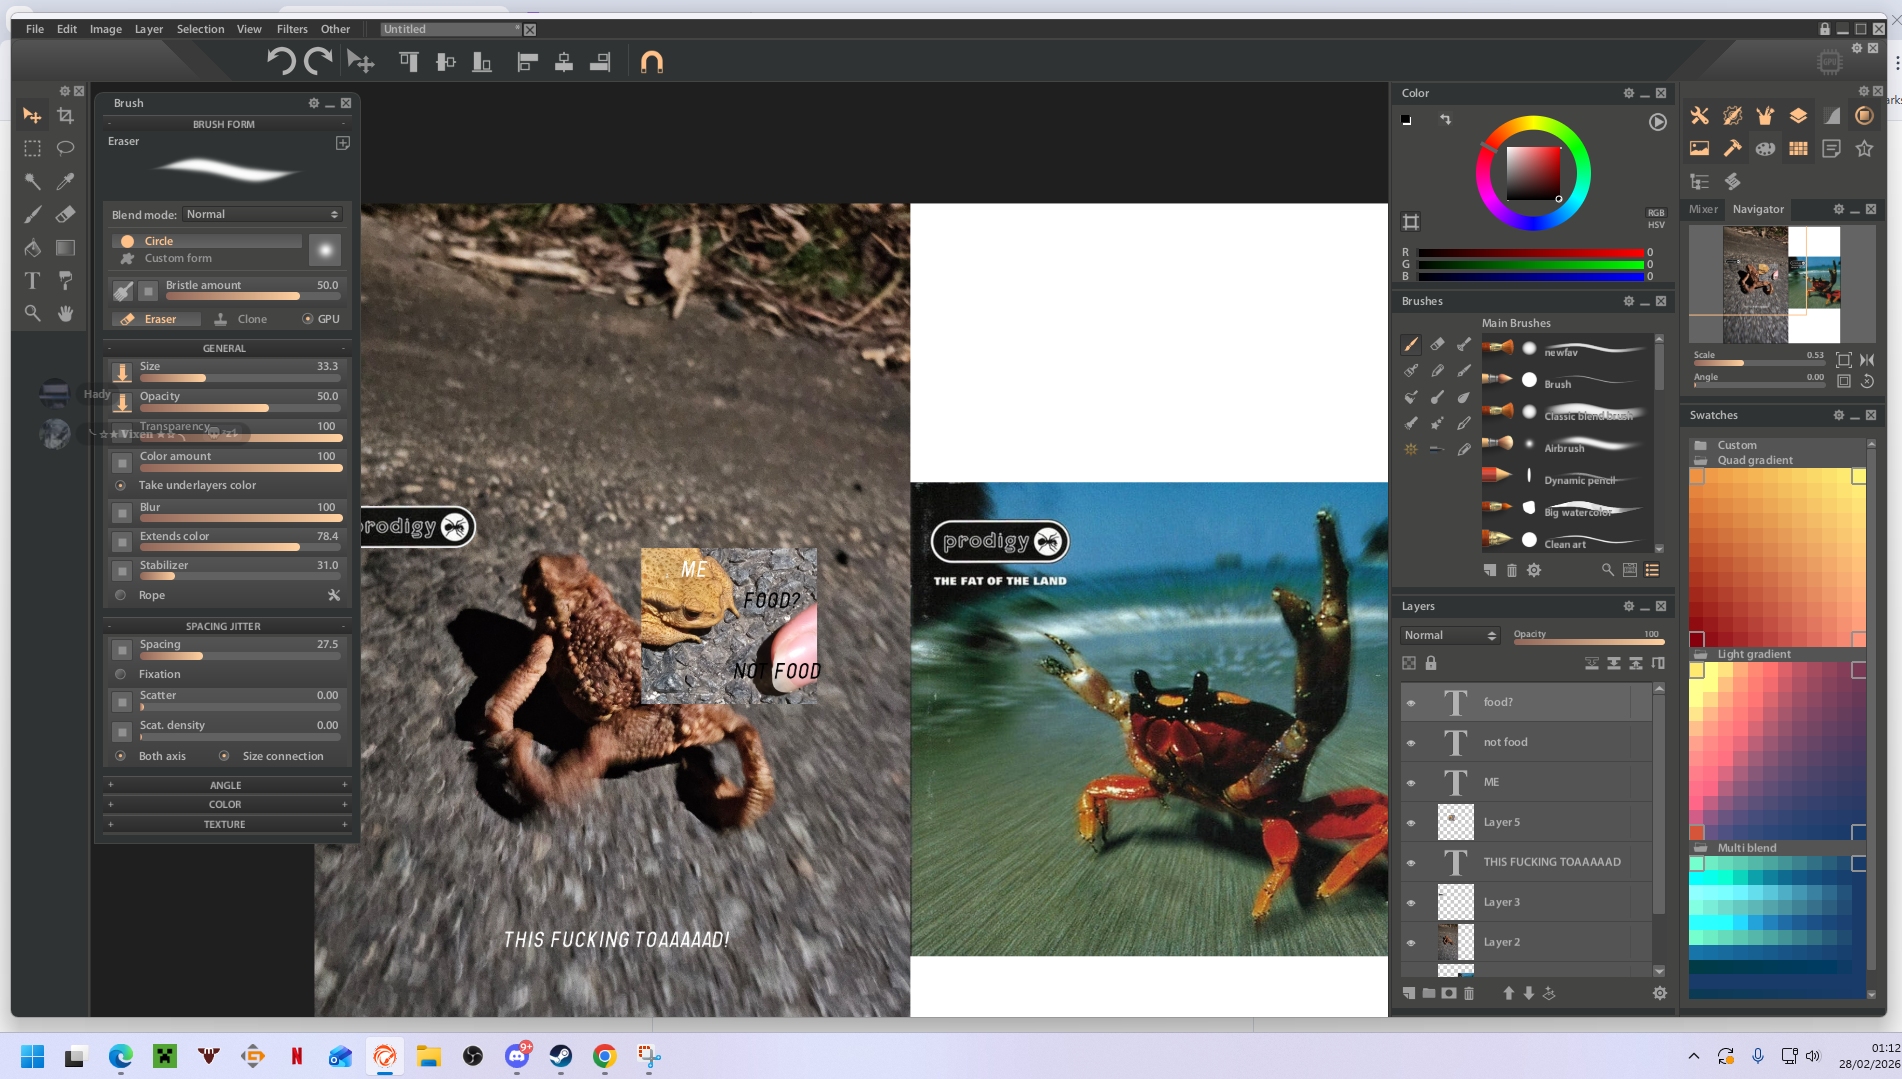Toggle the magnet snapping icon
The width and height of the screenshot is (1902, 1079).
point(651,62)
